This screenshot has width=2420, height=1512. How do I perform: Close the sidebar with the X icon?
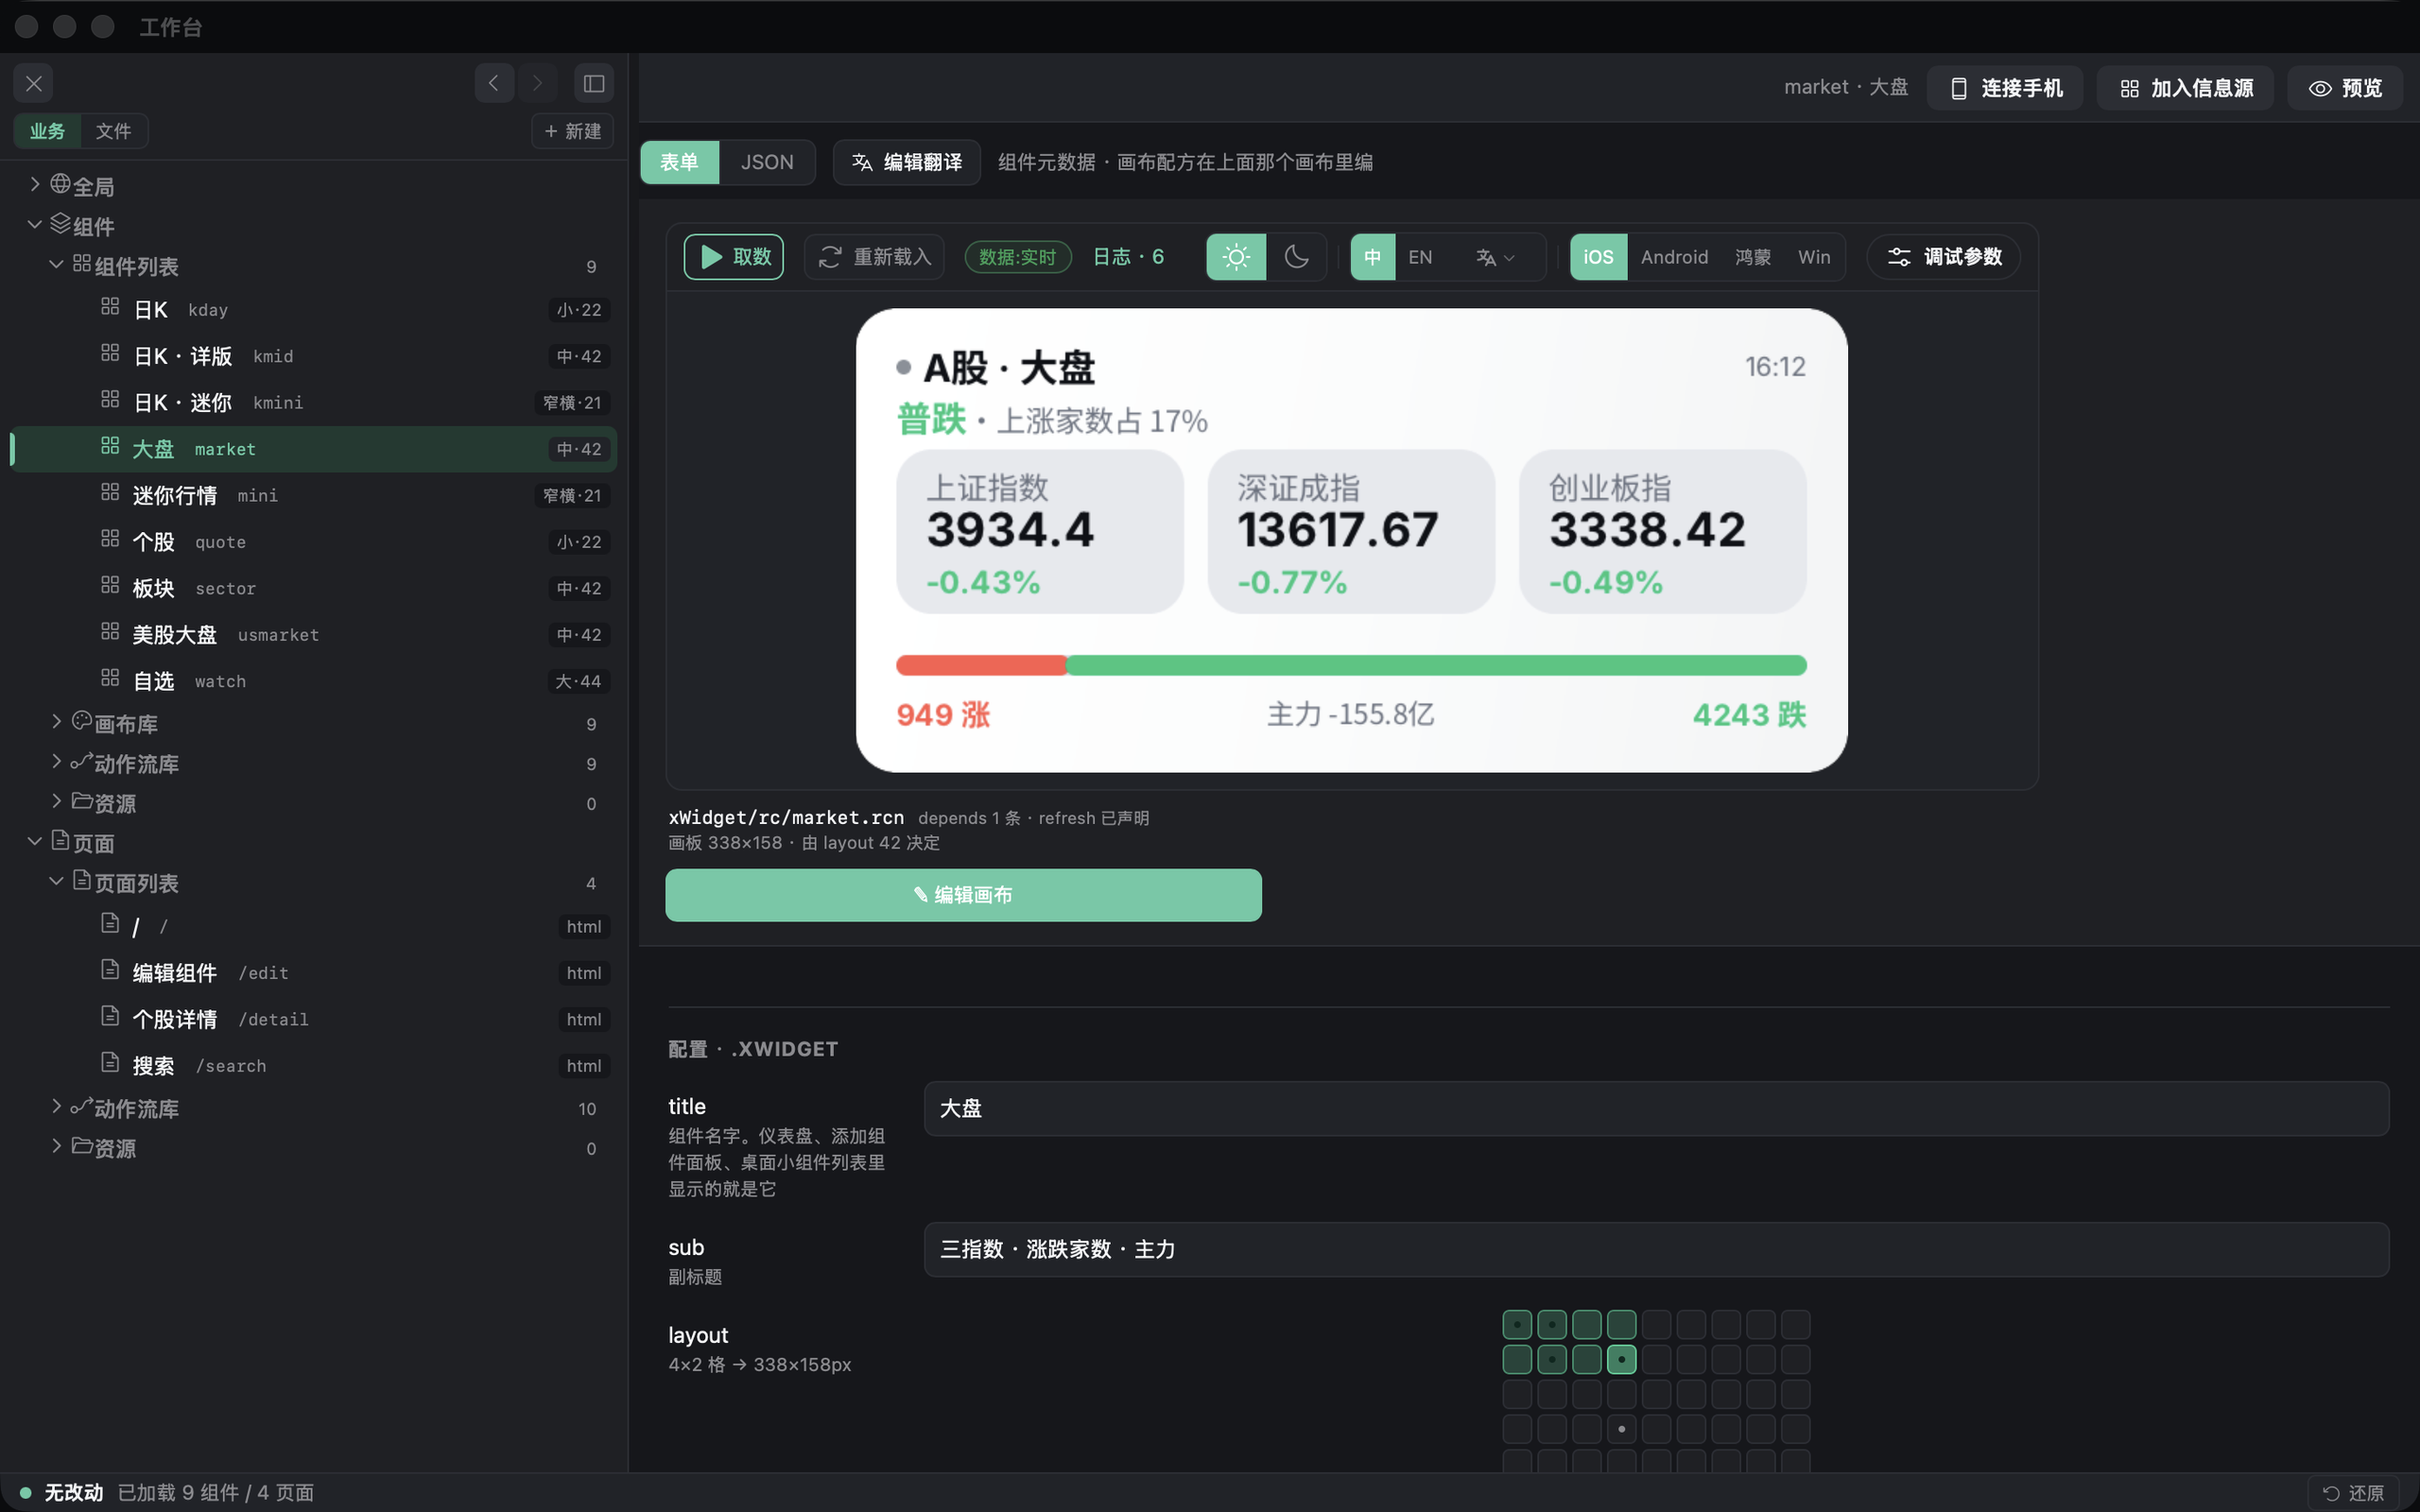click(x=34, y=83)
